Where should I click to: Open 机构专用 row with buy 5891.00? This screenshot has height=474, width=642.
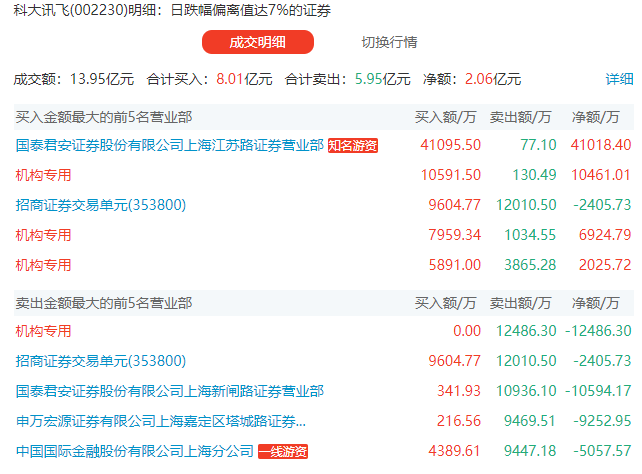click(x=43, y=265)
